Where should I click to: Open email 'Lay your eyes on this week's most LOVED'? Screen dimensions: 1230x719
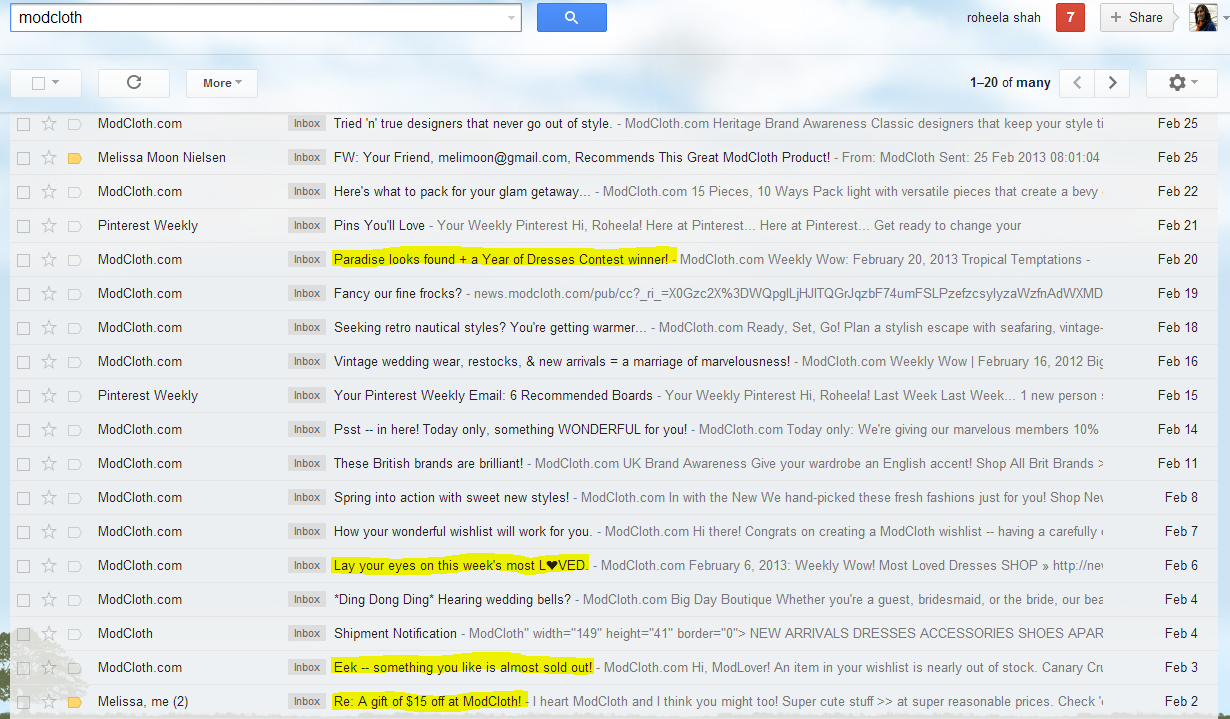[460, 565]
